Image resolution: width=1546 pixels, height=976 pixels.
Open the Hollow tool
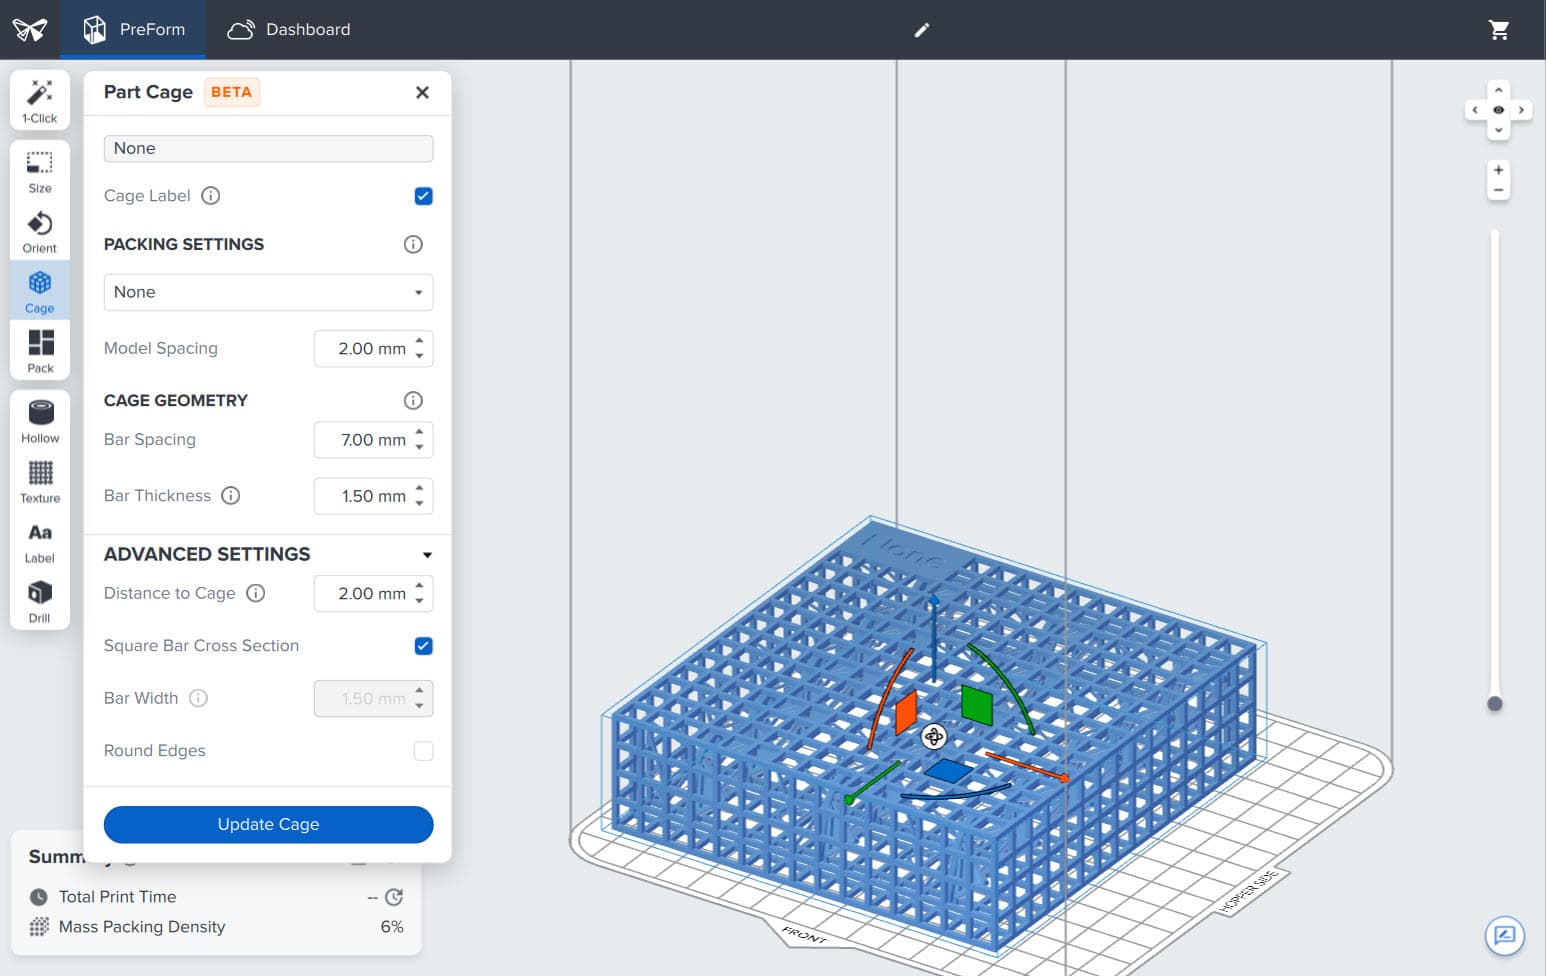click(40, 421)
